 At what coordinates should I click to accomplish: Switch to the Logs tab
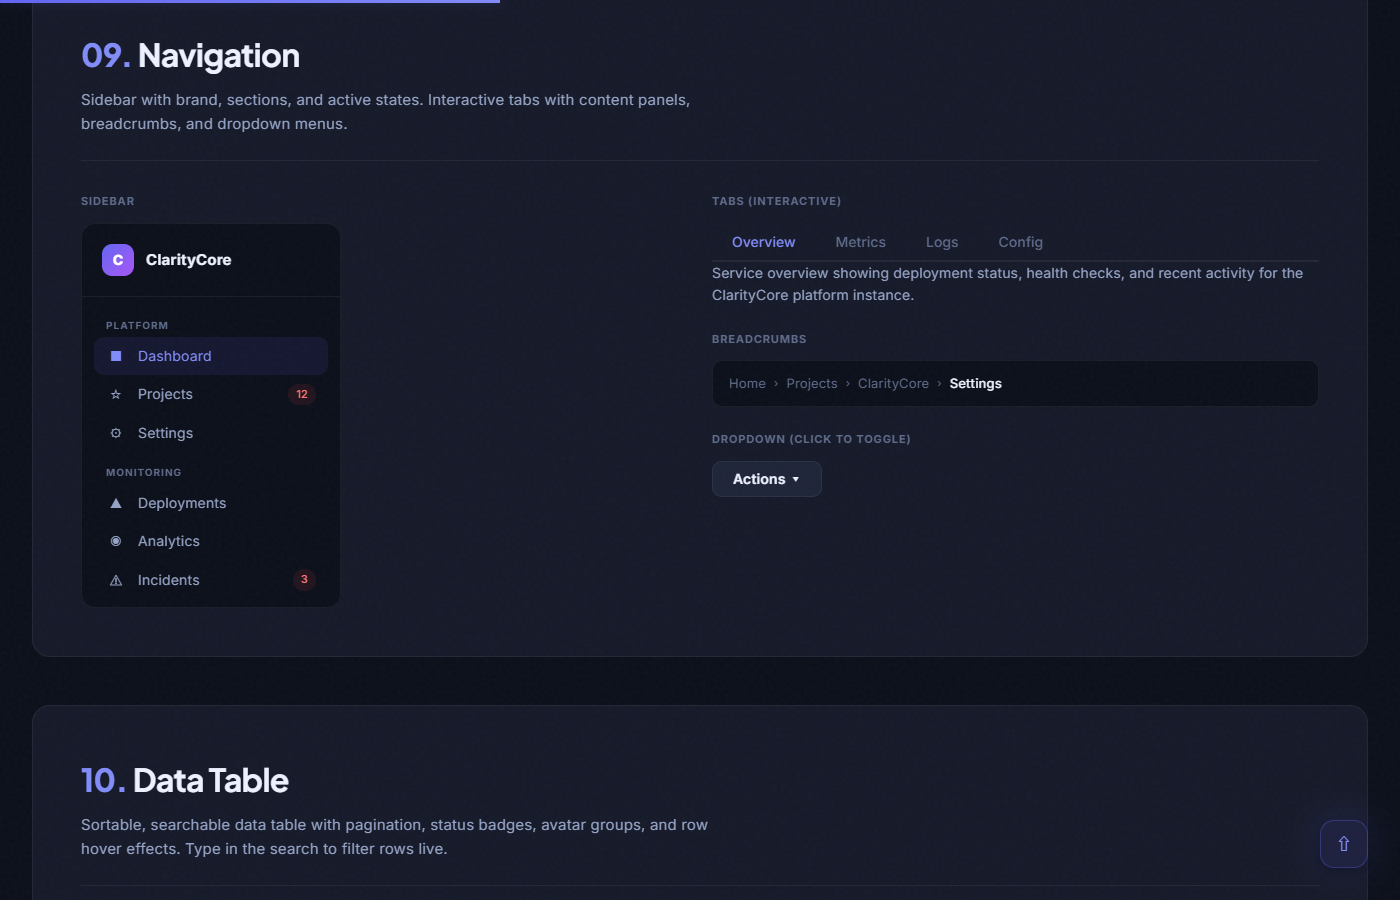click(x=942, y=242)
